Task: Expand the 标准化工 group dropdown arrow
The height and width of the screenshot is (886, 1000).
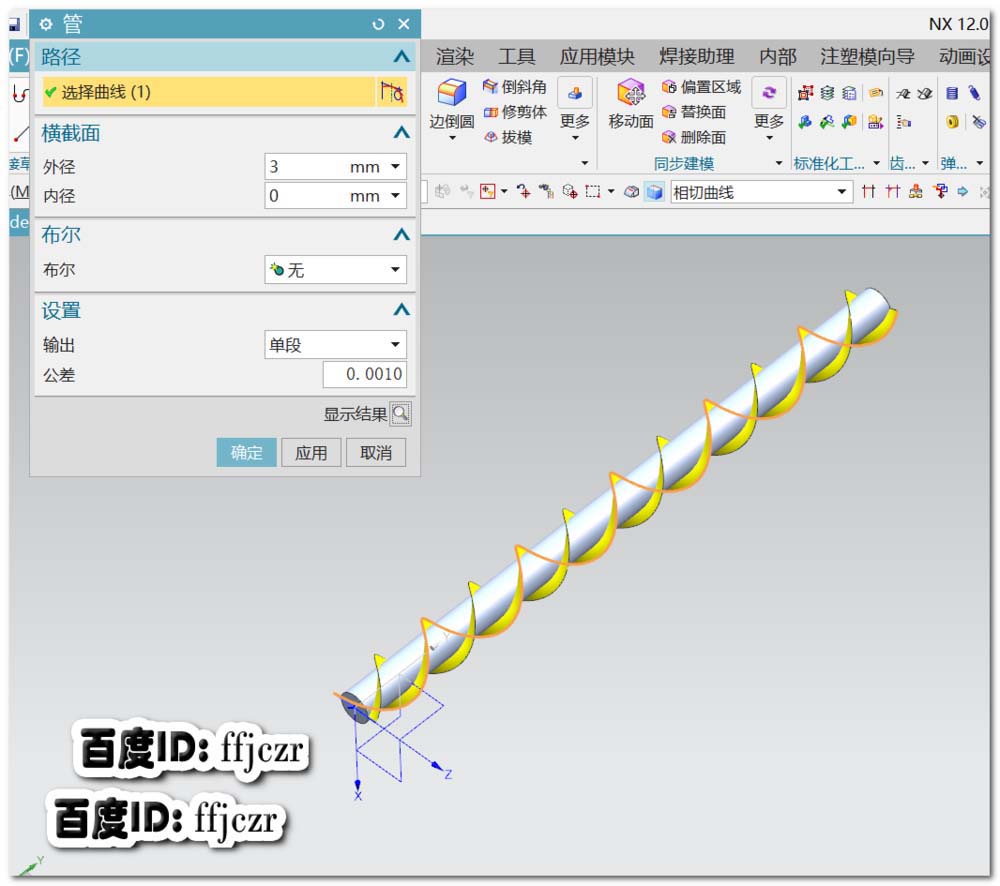Action: point(876,163)
